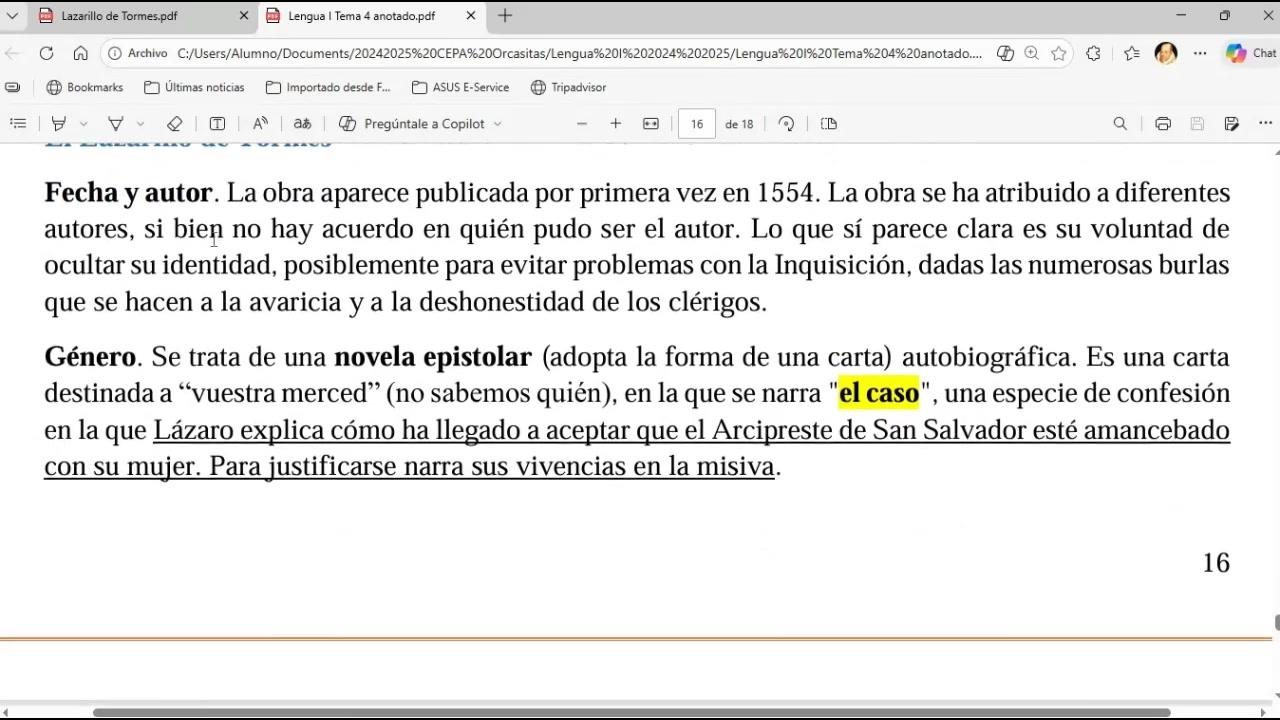Select the add text tool
This screenshot has height=720, width=1280.
click(217, 124)
